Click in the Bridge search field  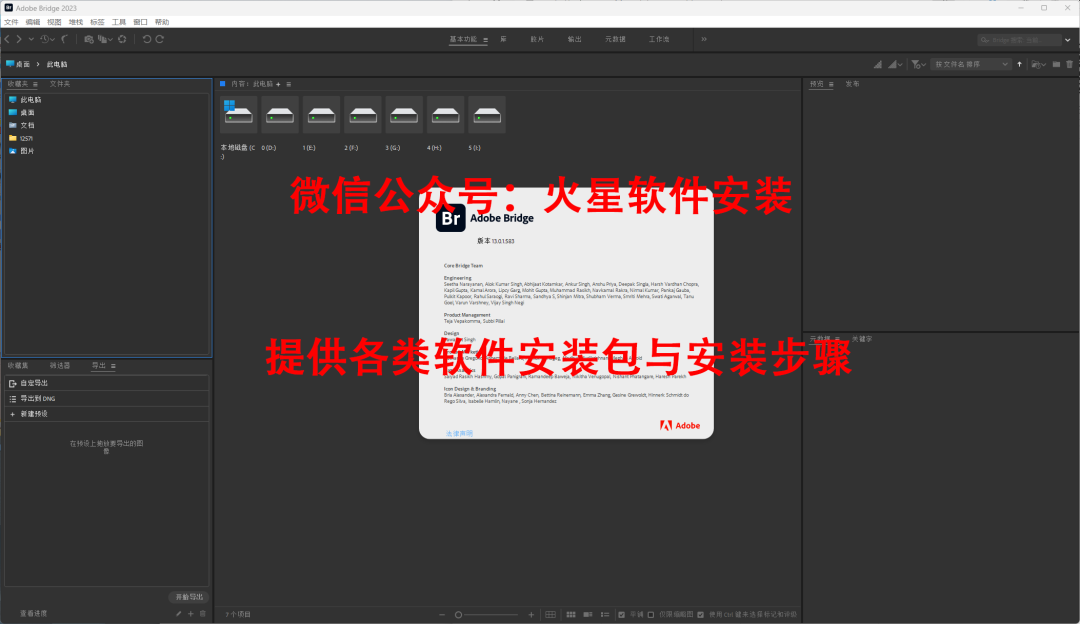pyautogui.click(x=1019, y=40)
